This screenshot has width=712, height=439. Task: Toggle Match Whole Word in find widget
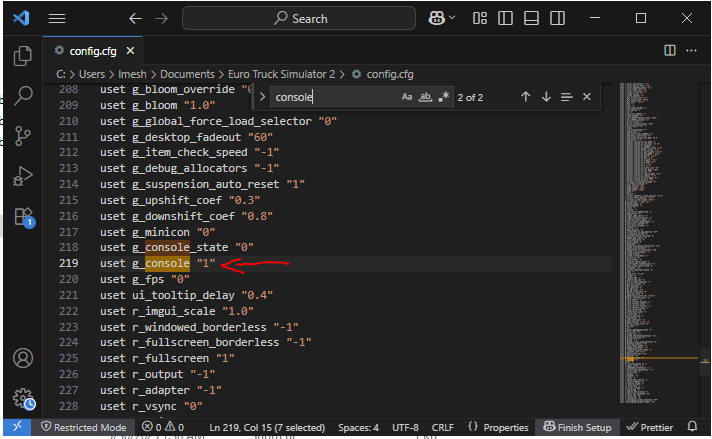pyautogui.click(x=425, y=97)
